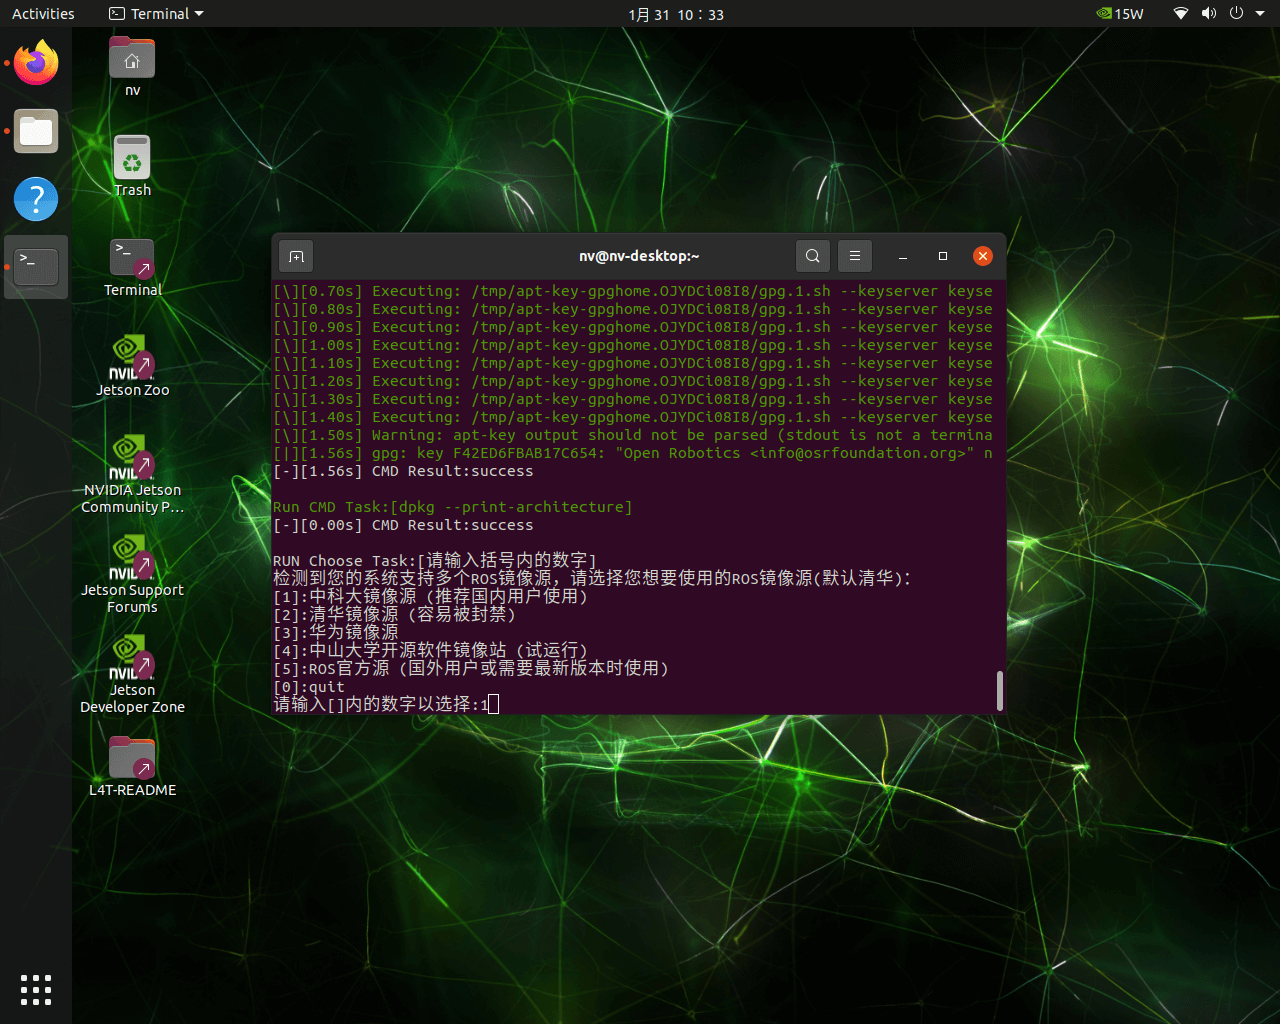
Task: Open the terminal hamburger menu
Action: point(855,256)
